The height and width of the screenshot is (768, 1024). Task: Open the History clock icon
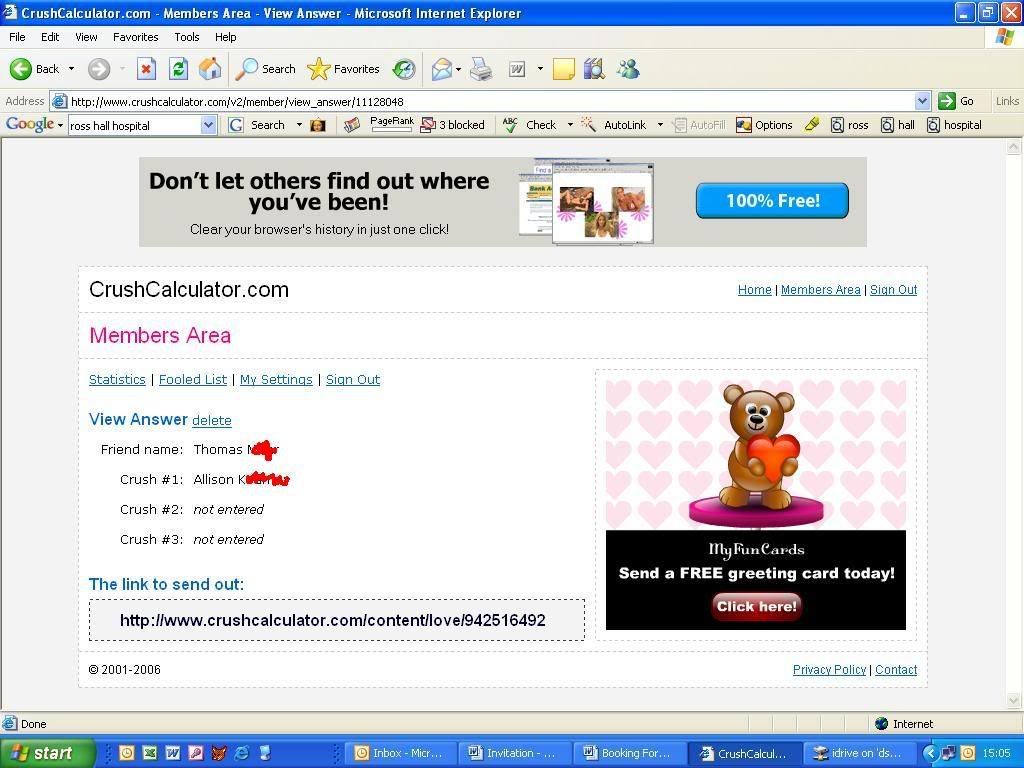(404, 69)
